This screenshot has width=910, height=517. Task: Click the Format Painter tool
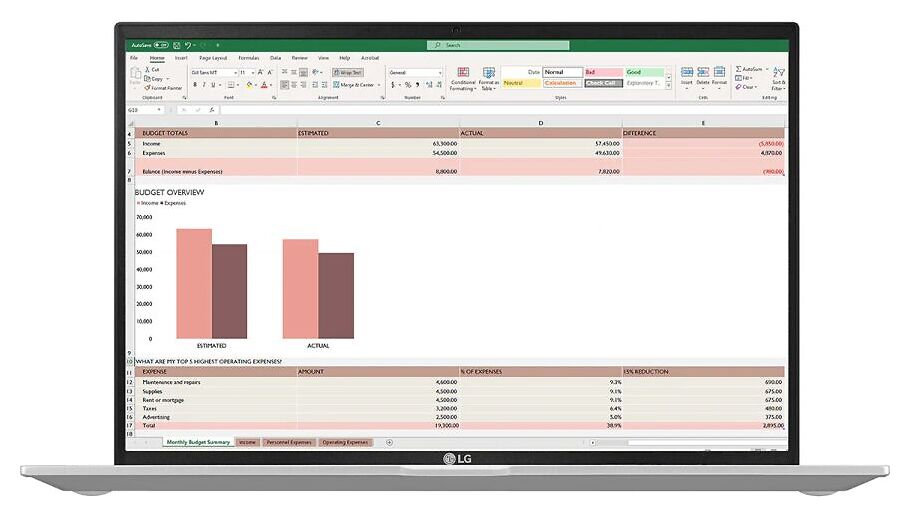pyautogui.click(x=164, y=88)
